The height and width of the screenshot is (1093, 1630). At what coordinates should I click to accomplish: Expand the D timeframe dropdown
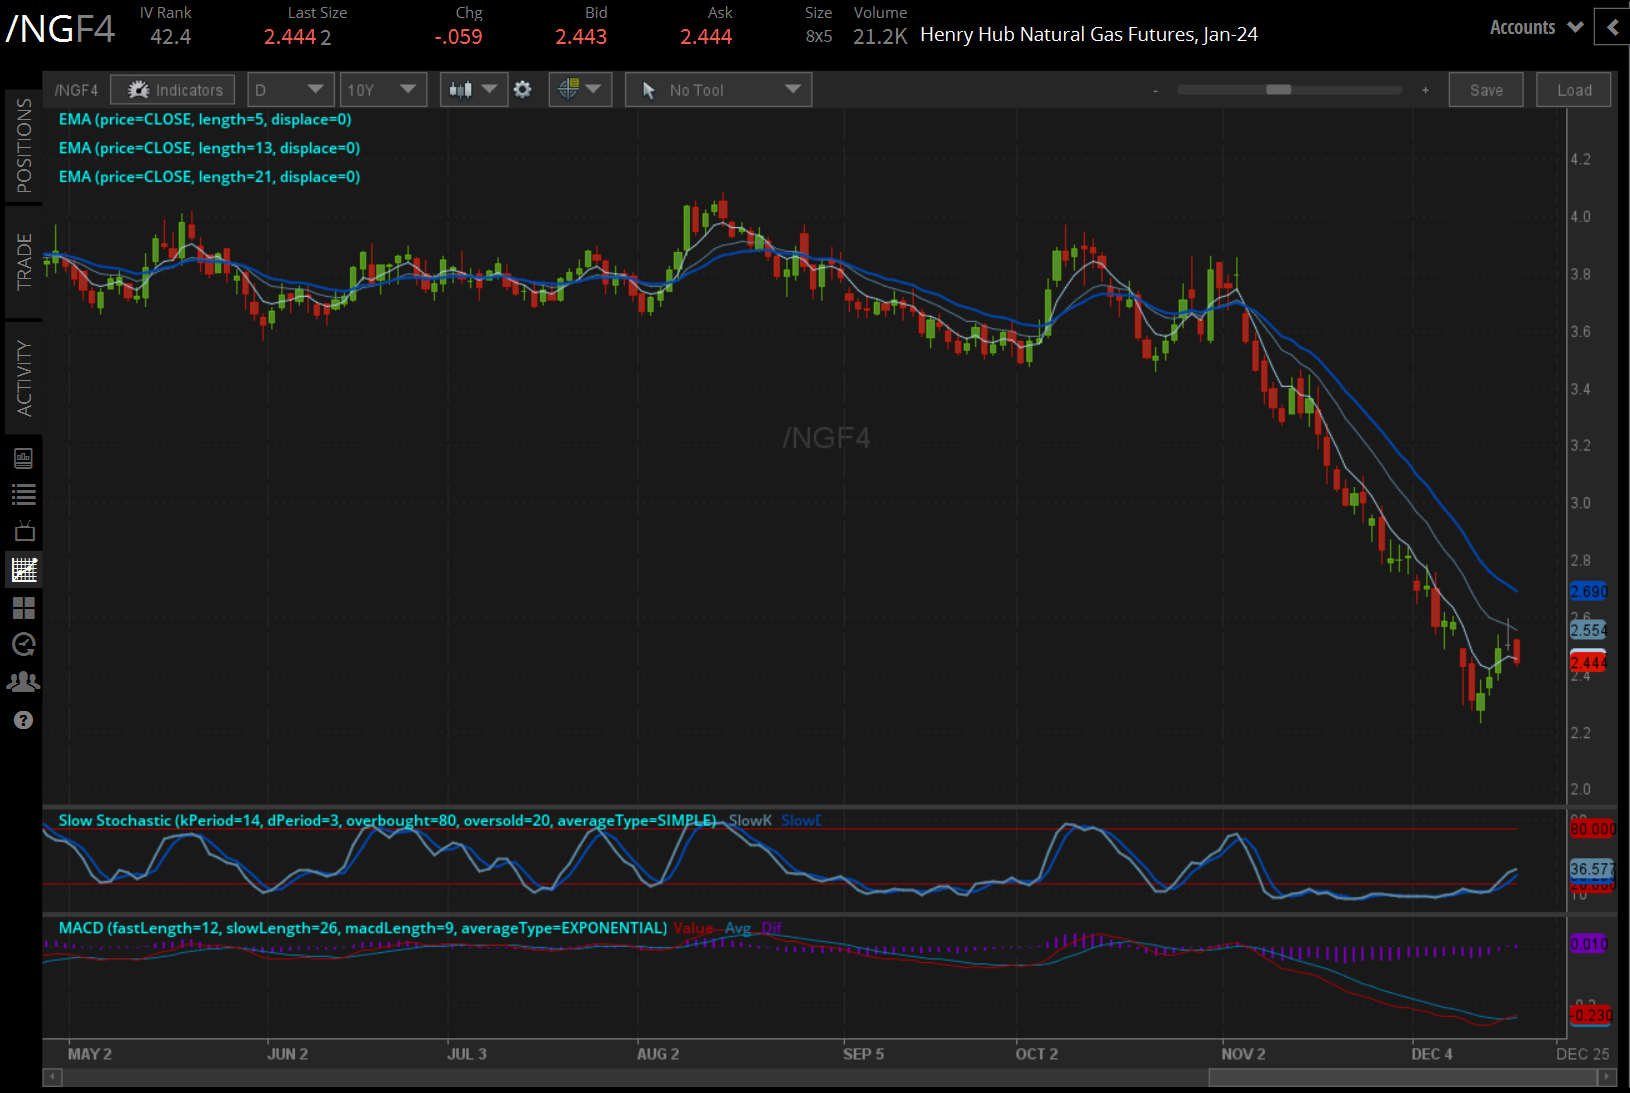click(289, 90)
